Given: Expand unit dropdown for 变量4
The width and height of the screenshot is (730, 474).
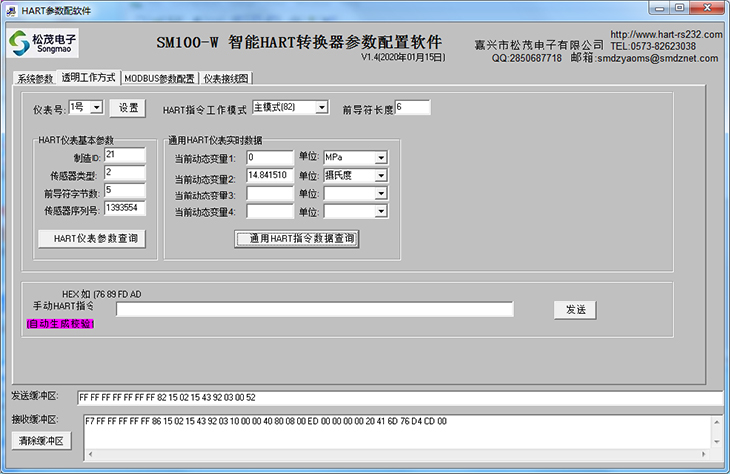Looking at the screenshot, I should (381, 211).
